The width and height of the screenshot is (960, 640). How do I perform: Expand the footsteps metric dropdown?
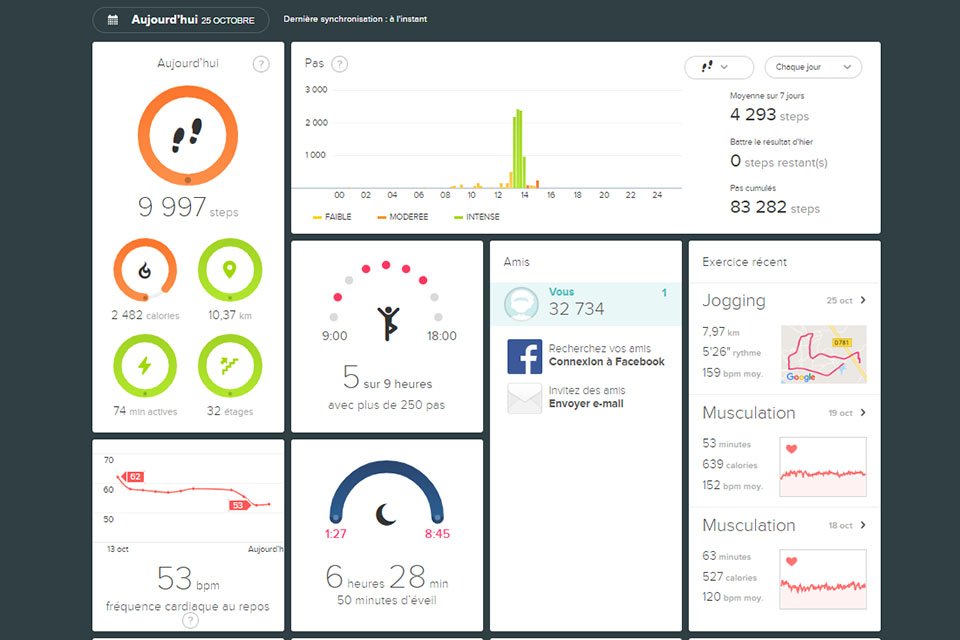point(719,67)
